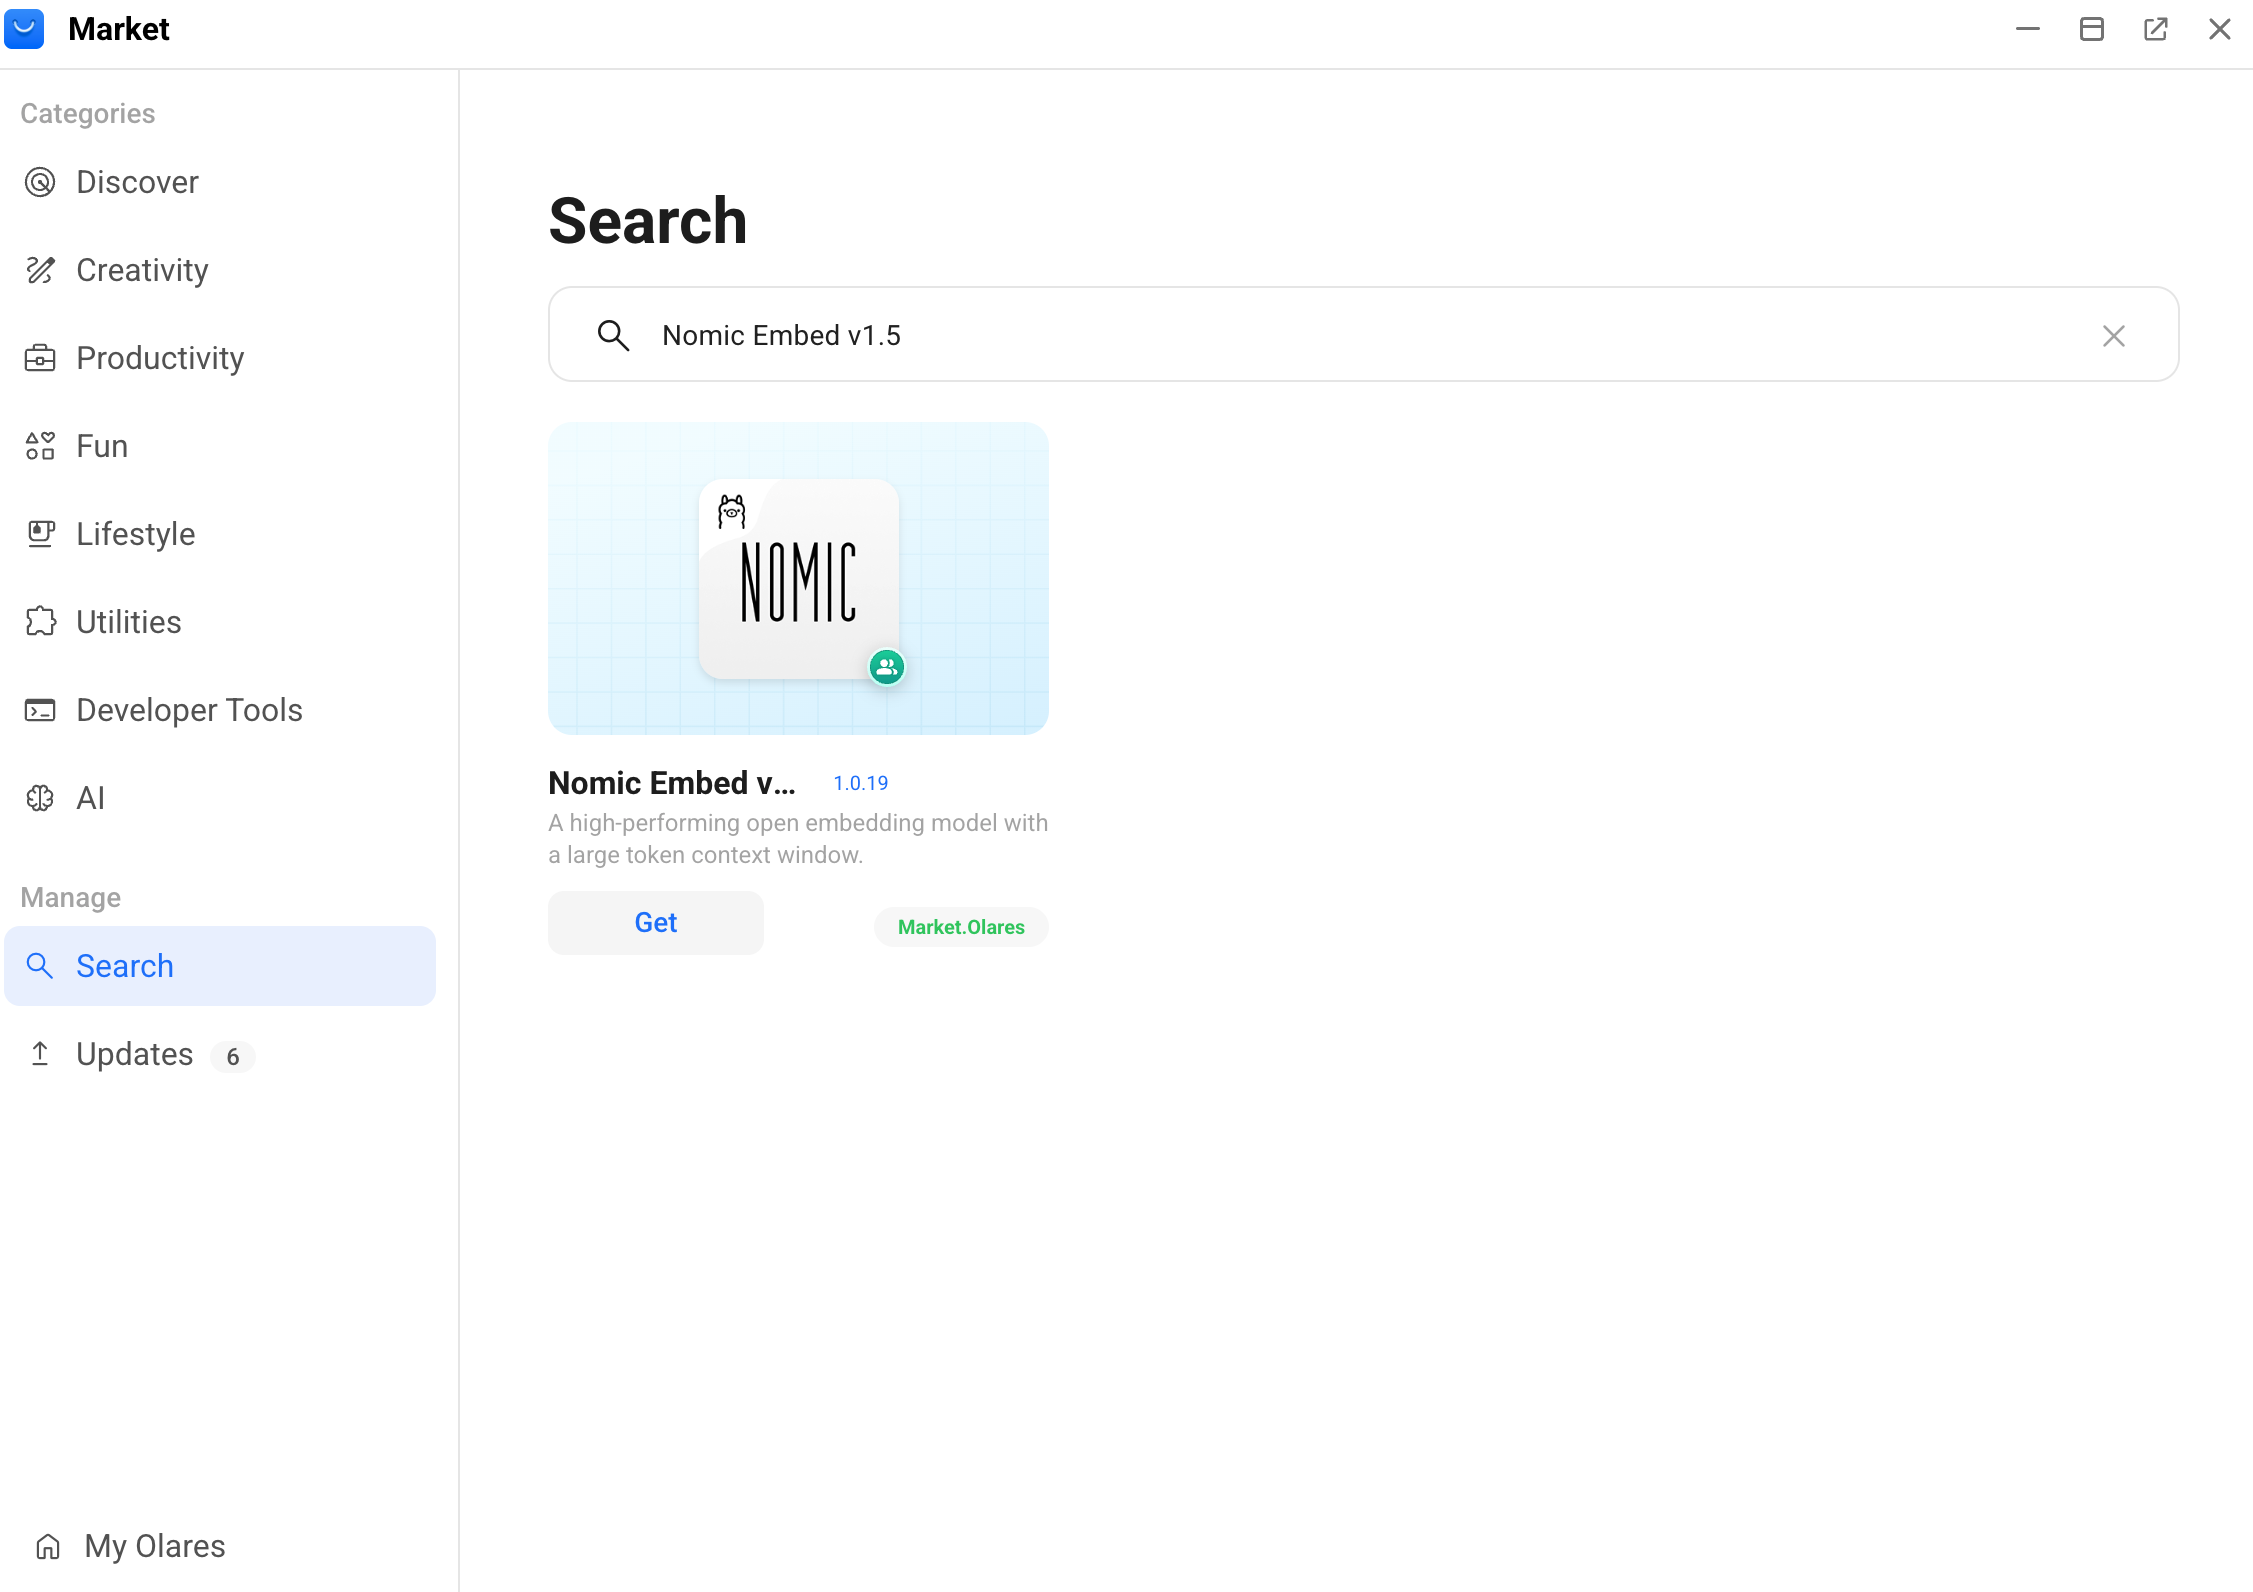Open the Fun category
This screenshot has width=2253, height=1592.
coord(101,445)
